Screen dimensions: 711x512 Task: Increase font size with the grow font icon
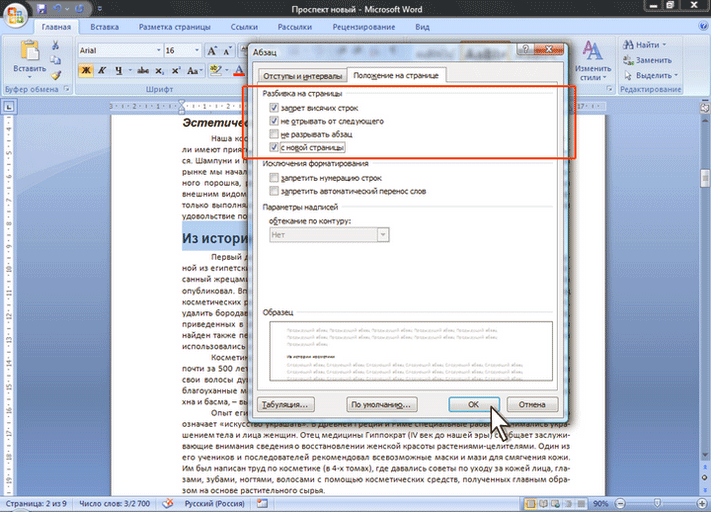point(212,51)
